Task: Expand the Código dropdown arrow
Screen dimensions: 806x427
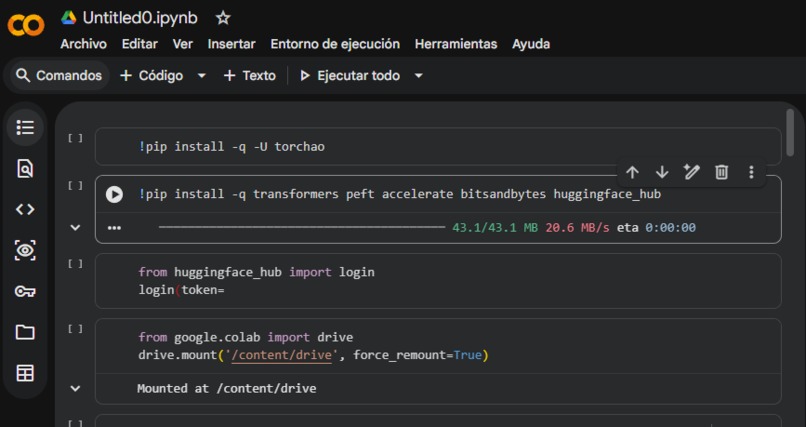Action: [202, 76]
